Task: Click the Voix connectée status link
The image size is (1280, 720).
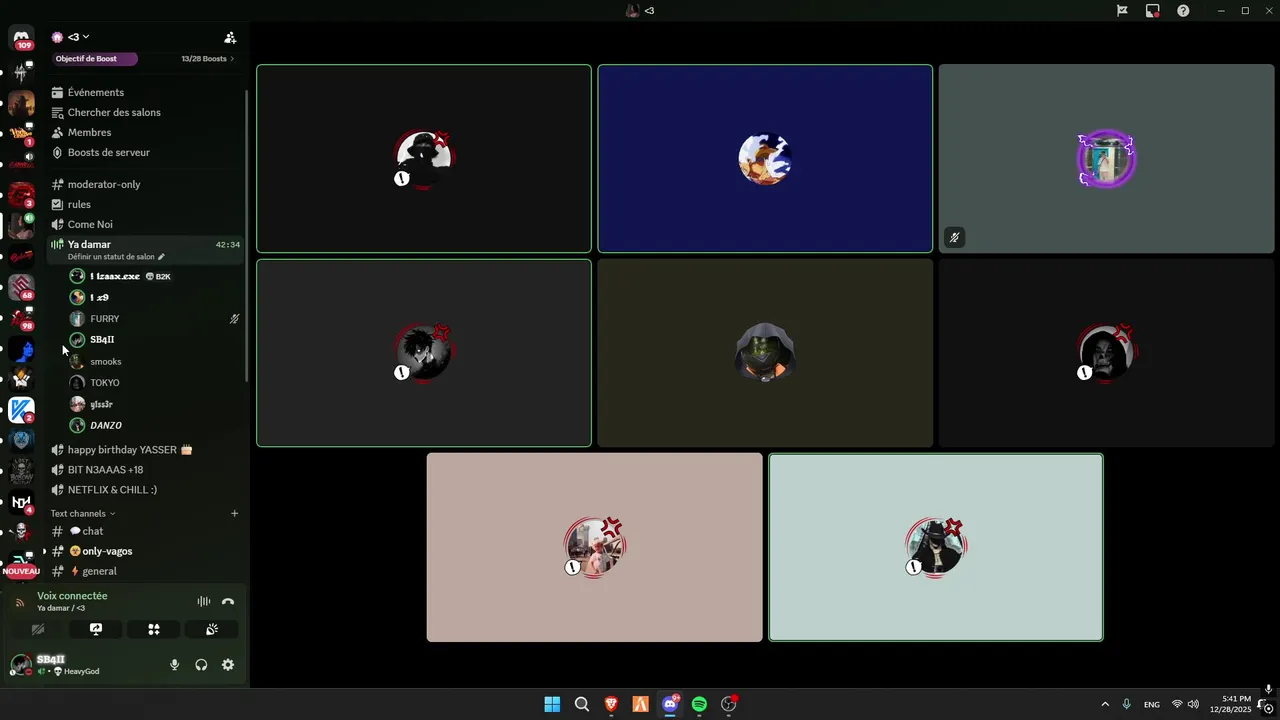Action: (72, 596)
